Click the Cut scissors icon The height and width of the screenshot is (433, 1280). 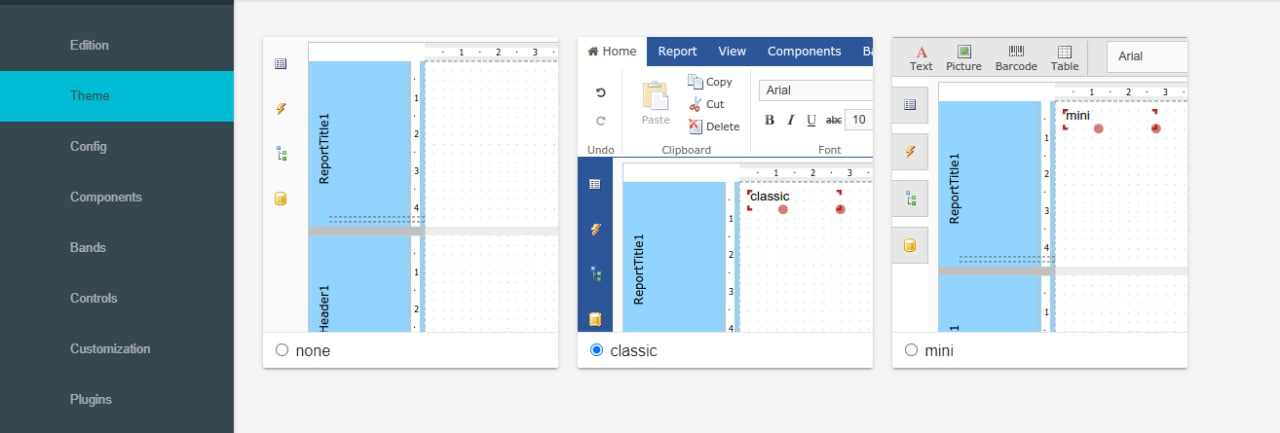[696, 104]
